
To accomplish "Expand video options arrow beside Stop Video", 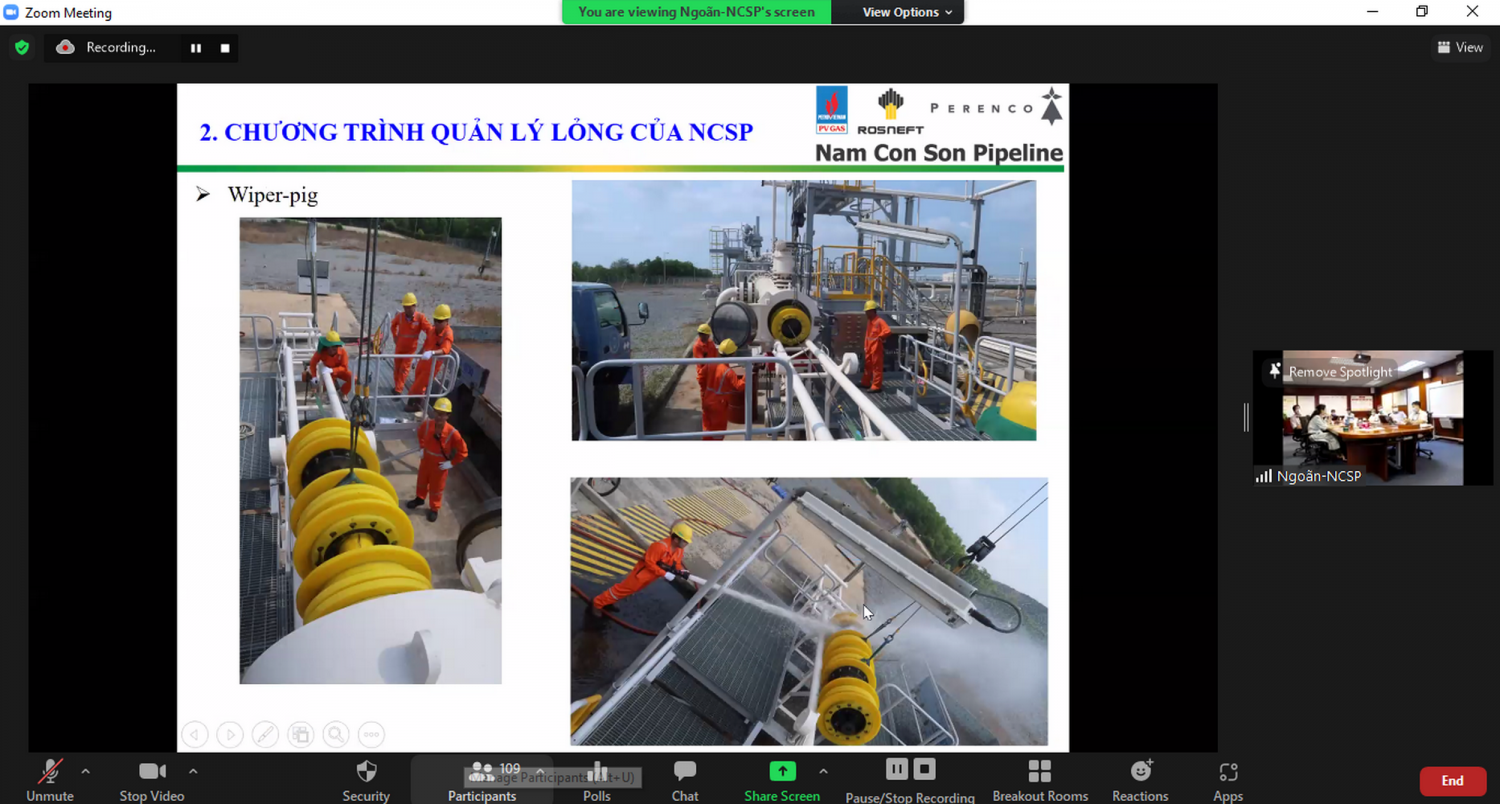I will [x=193, y=771].
